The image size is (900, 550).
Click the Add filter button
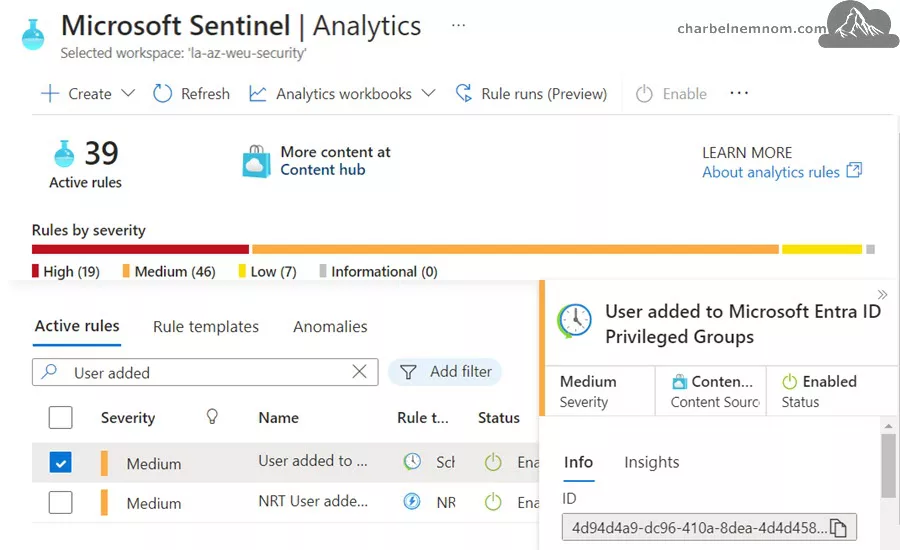click(x=445, y=372)
